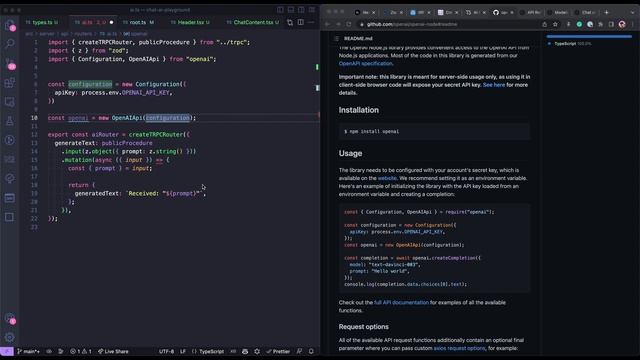Image resolution: width=640 pixels, height=360 pixels.
Task: Split the editor right
Action: 300,22
